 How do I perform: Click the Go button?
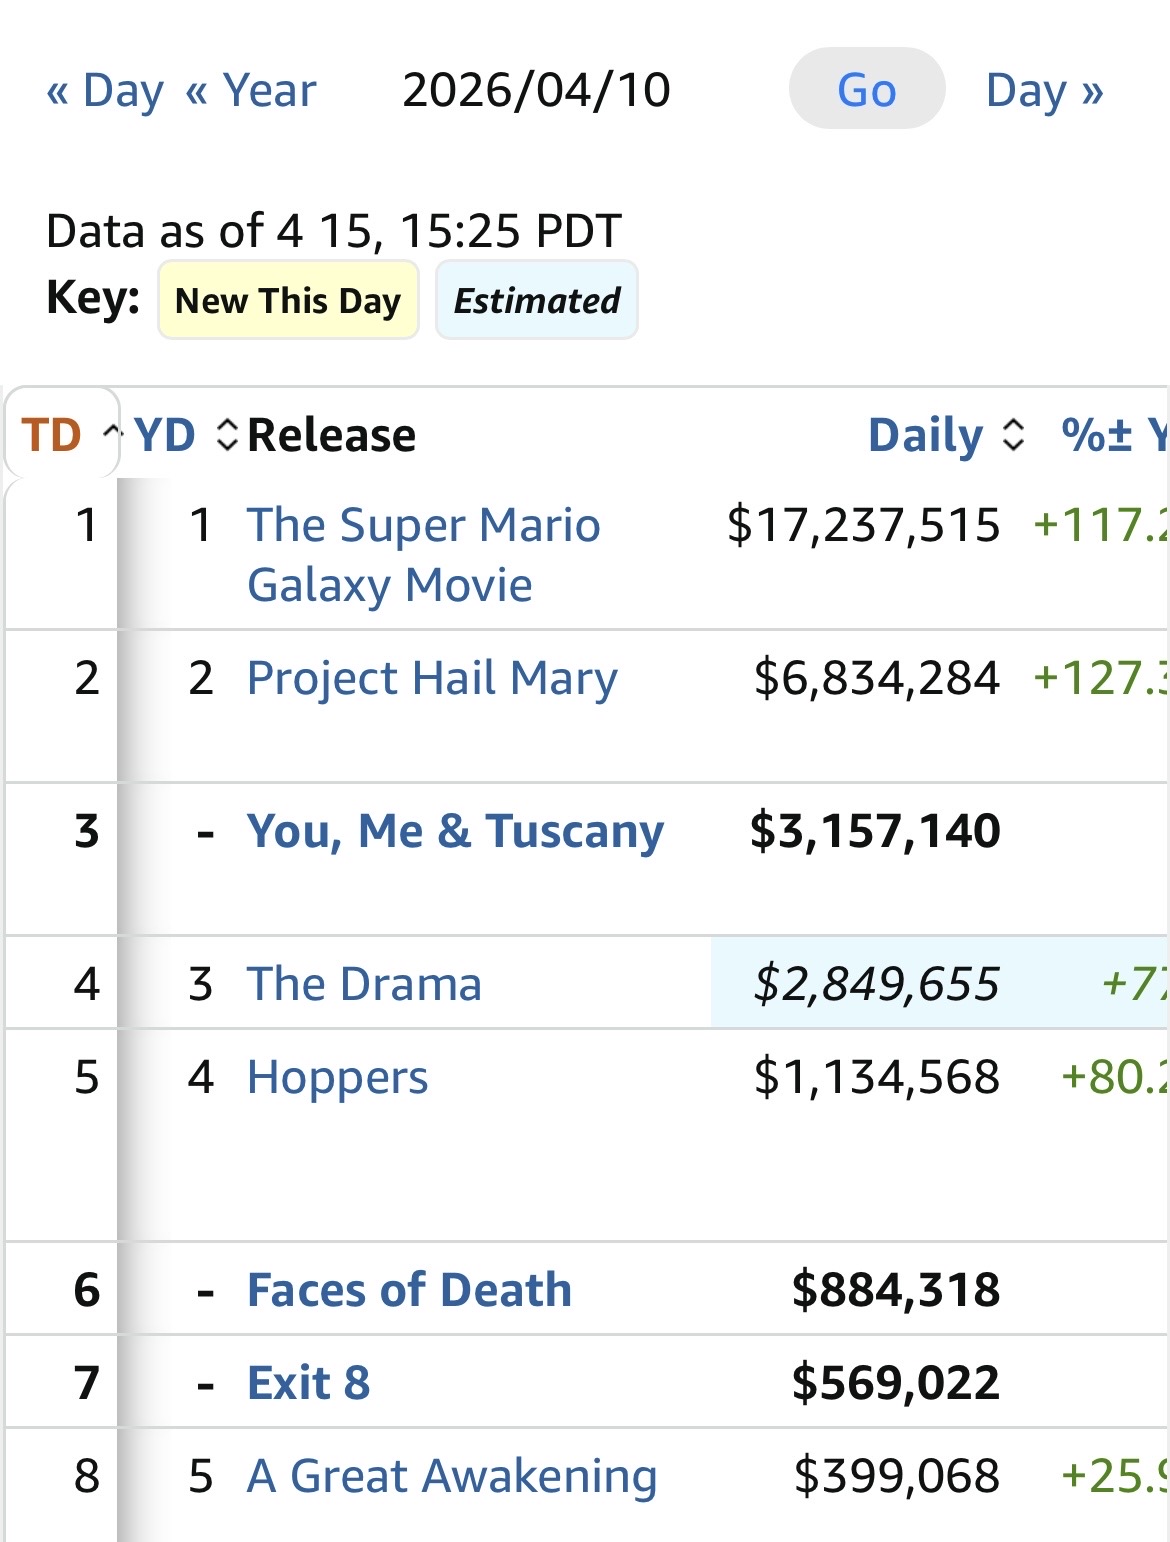point(866,90)
